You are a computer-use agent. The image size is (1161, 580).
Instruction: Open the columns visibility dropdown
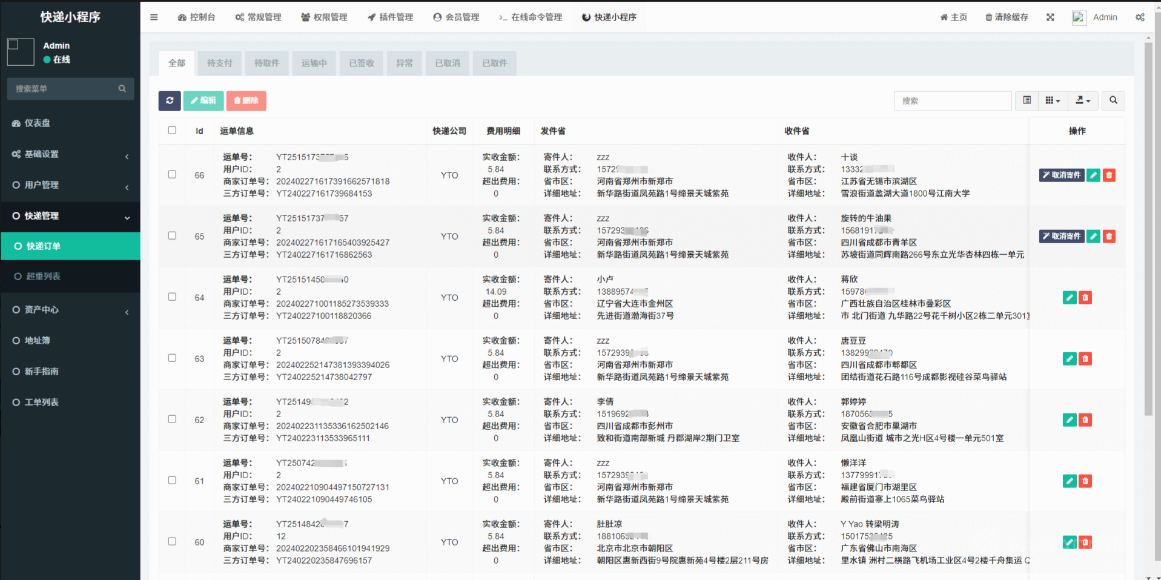click(x=1053, y=100)
